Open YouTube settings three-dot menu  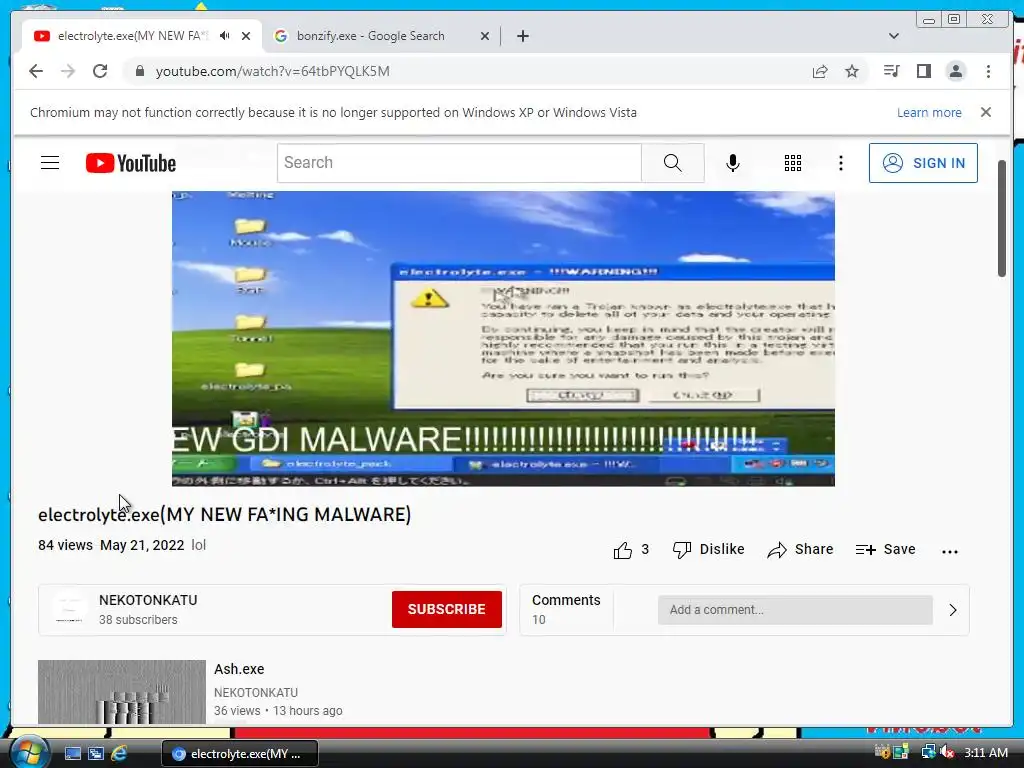(x=841, y=163)
